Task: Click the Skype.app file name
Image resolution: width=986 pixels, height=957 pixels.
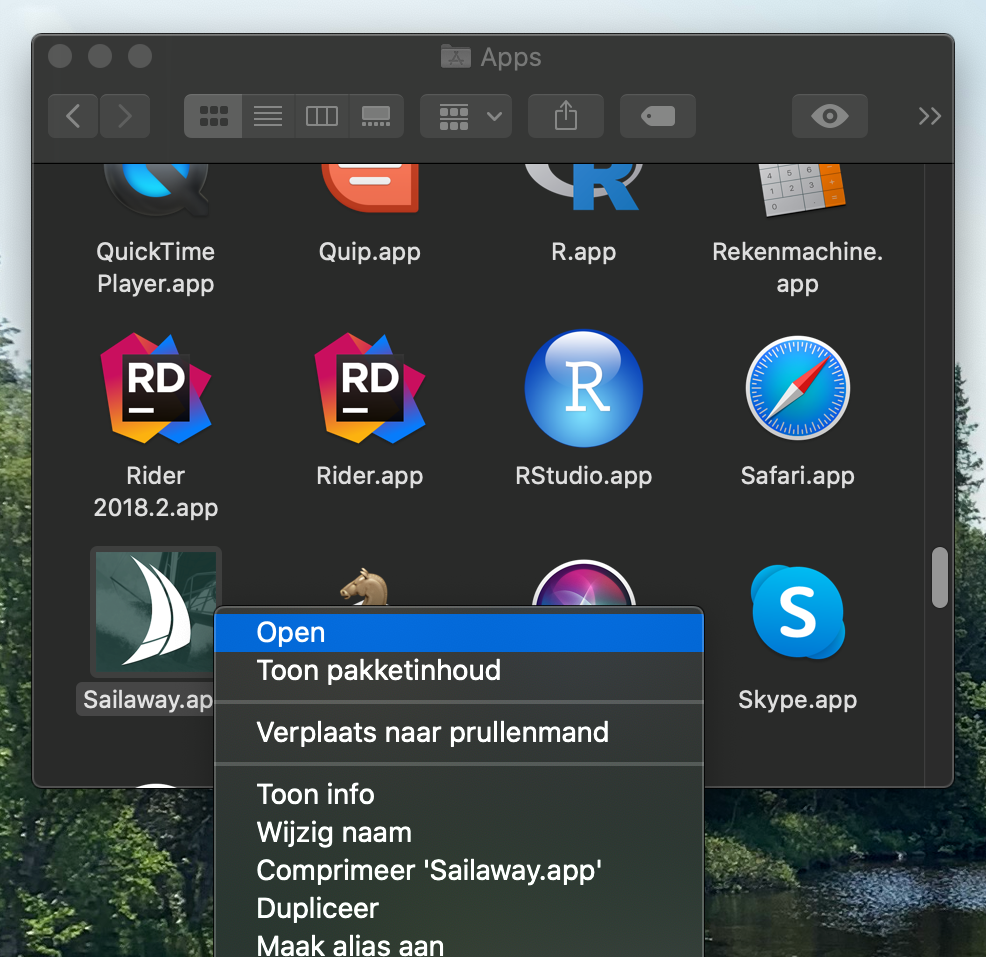Action: (797, 700)
